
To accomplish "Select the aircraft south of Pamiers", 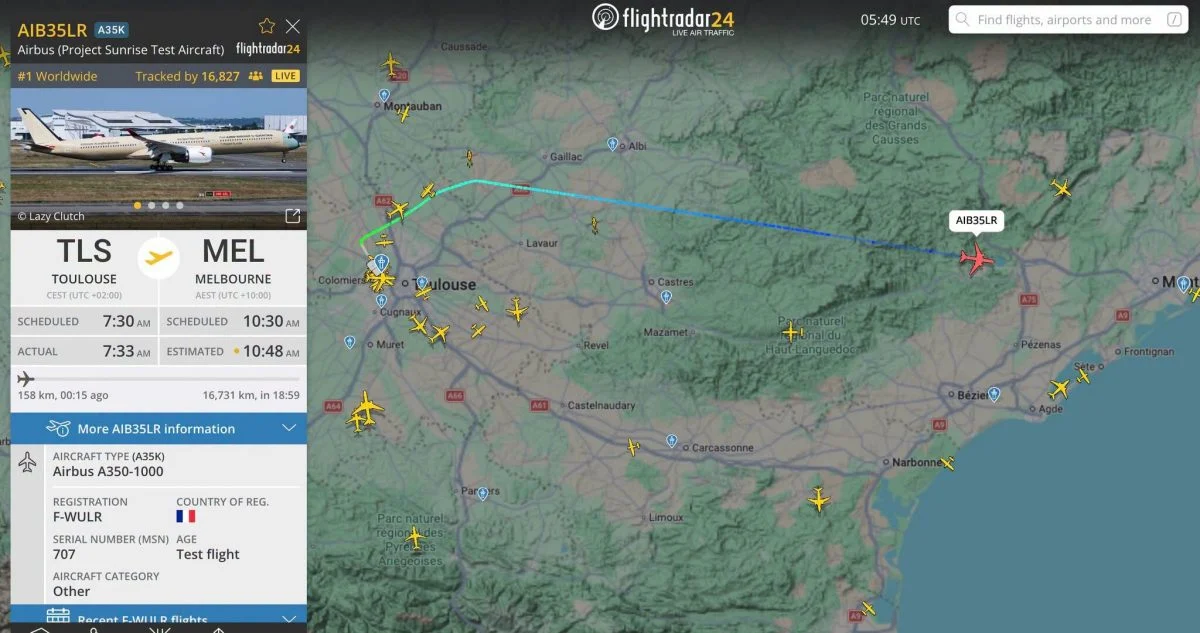I will 415,538.
